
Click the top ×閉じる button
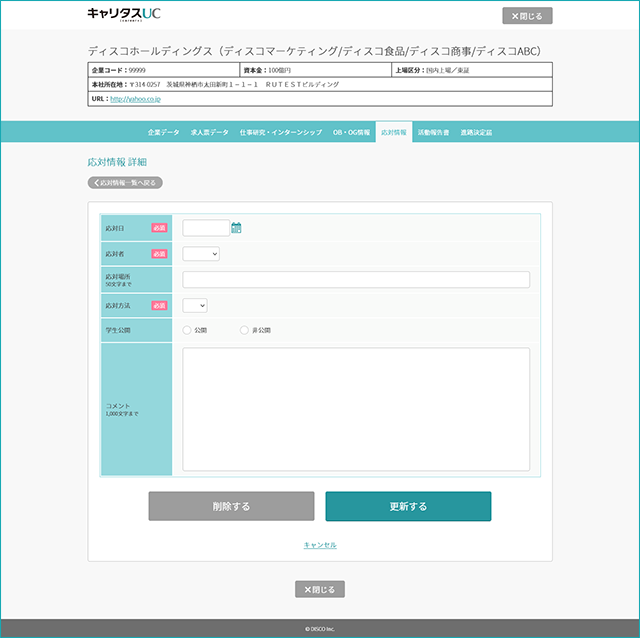click(x=527, y=16)
